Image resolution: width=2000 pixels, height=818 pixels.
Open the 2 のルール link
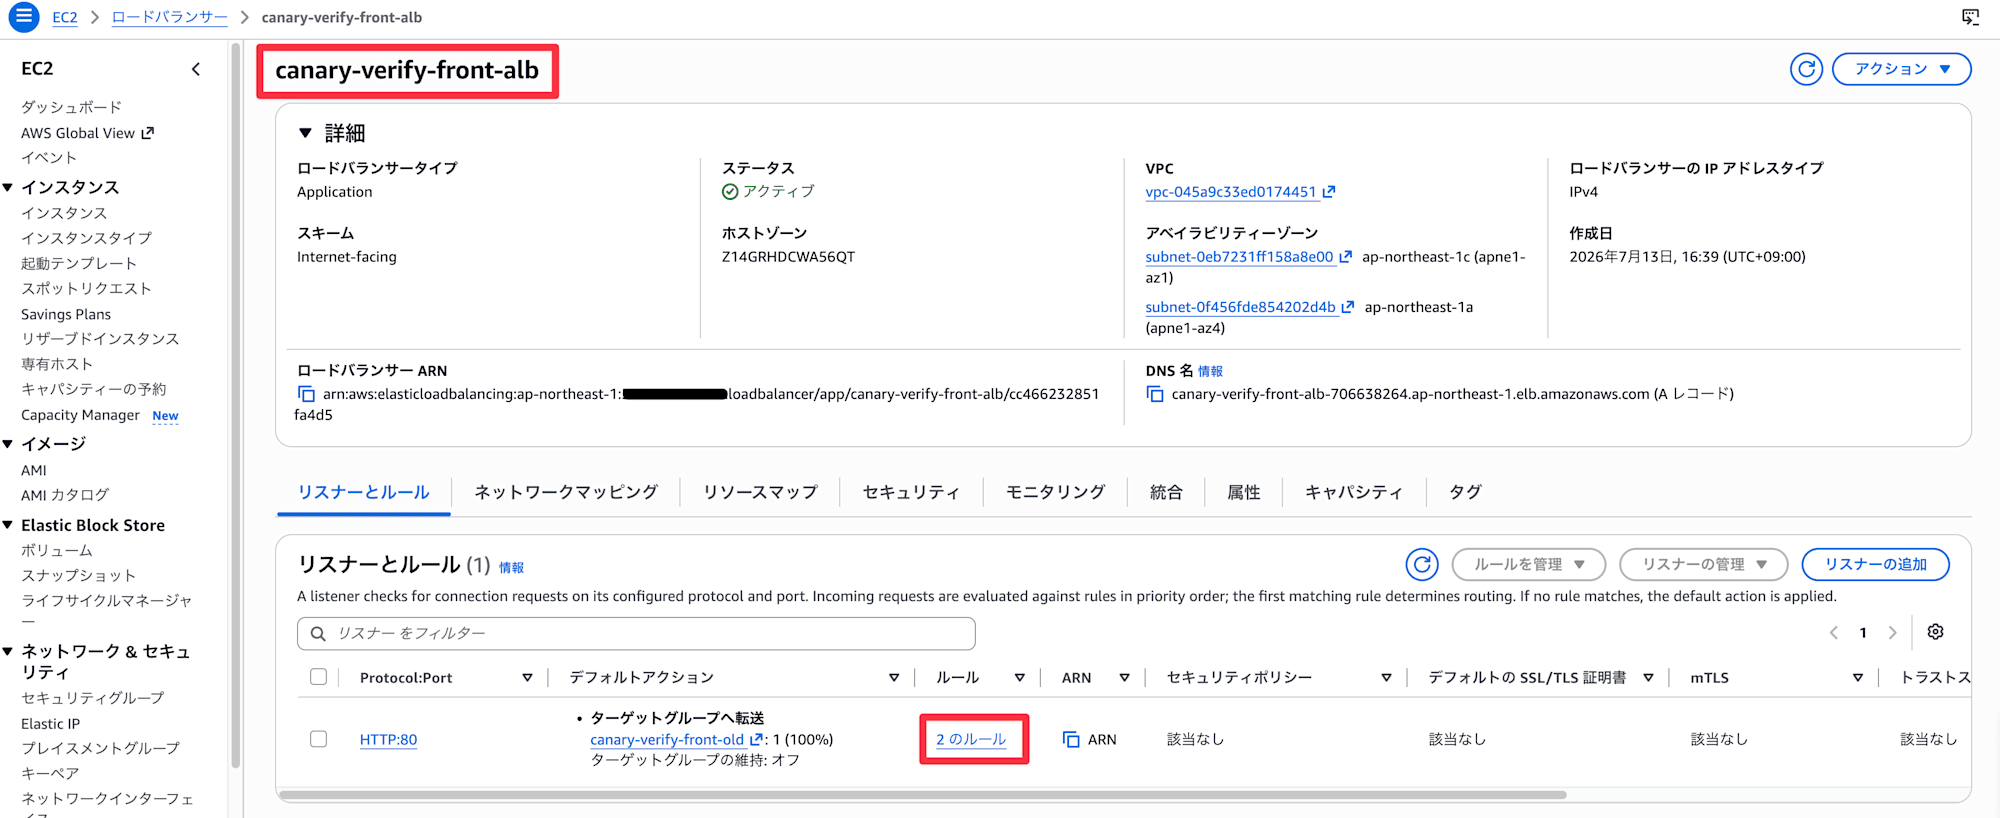(x=971, y=739)
